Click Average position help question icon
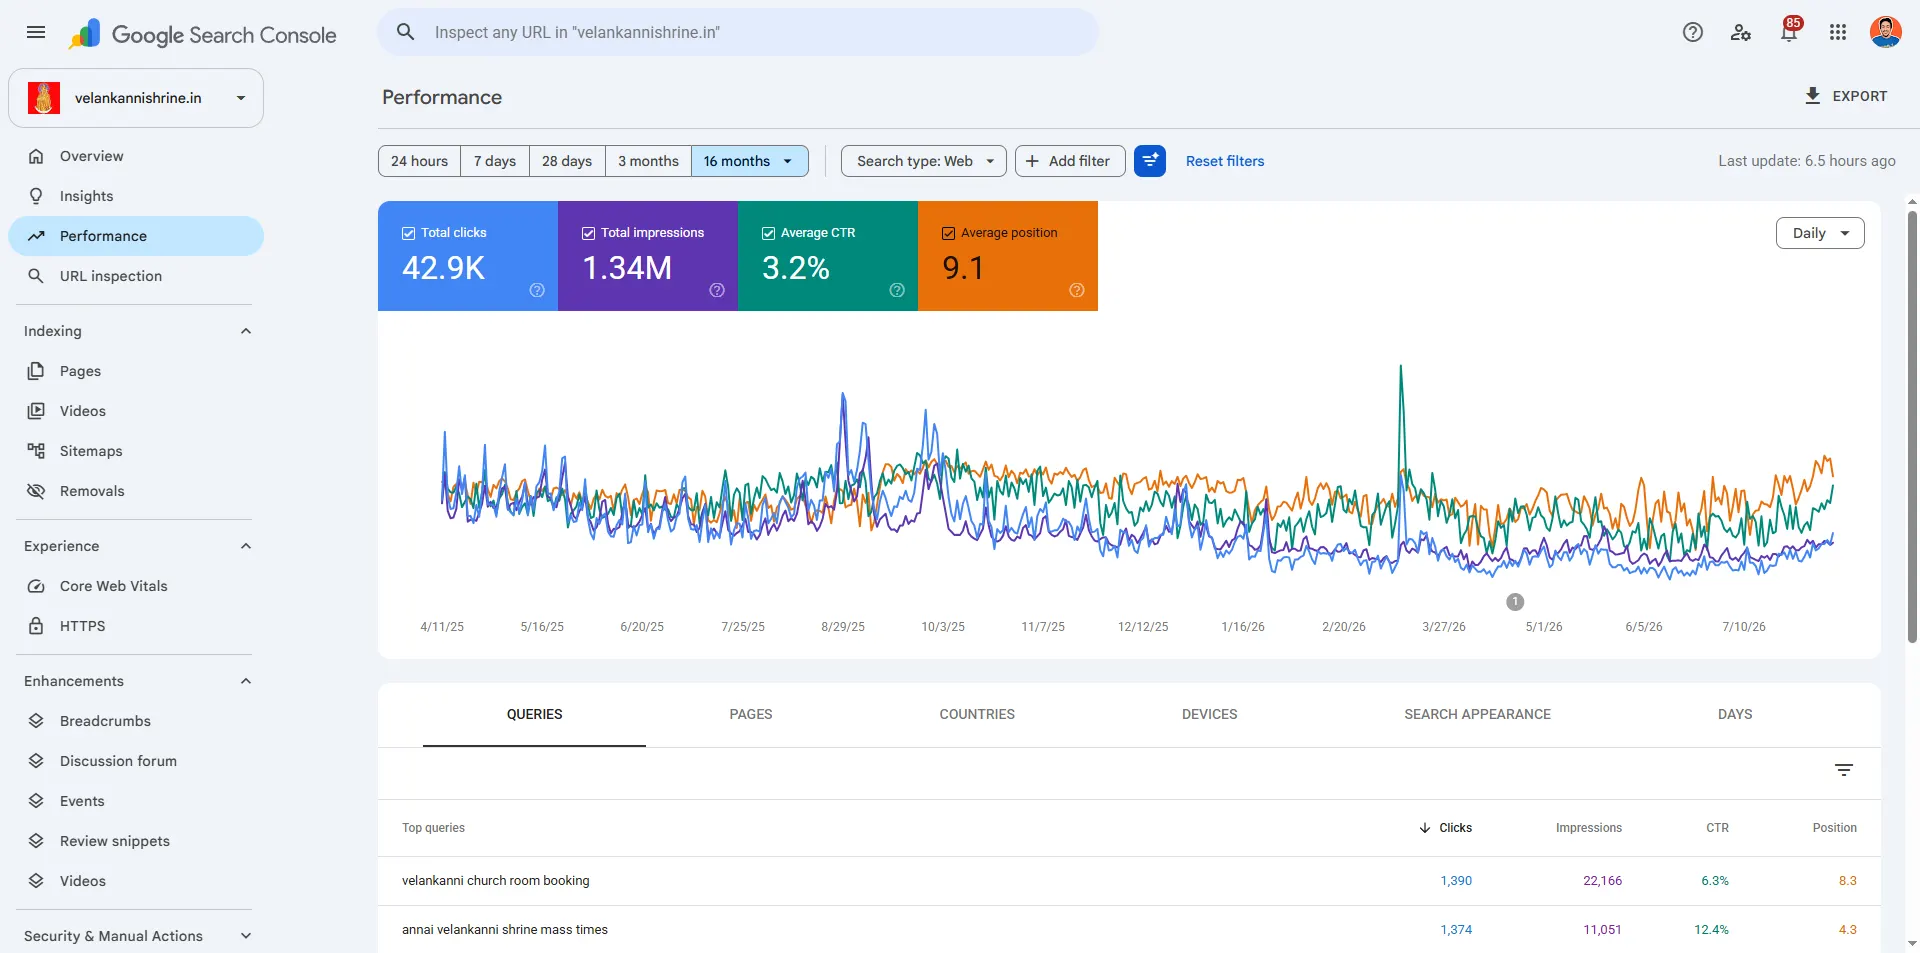Image resolution: width=1920 pixels, height=953 pixels. click(x=1077, y=290)
